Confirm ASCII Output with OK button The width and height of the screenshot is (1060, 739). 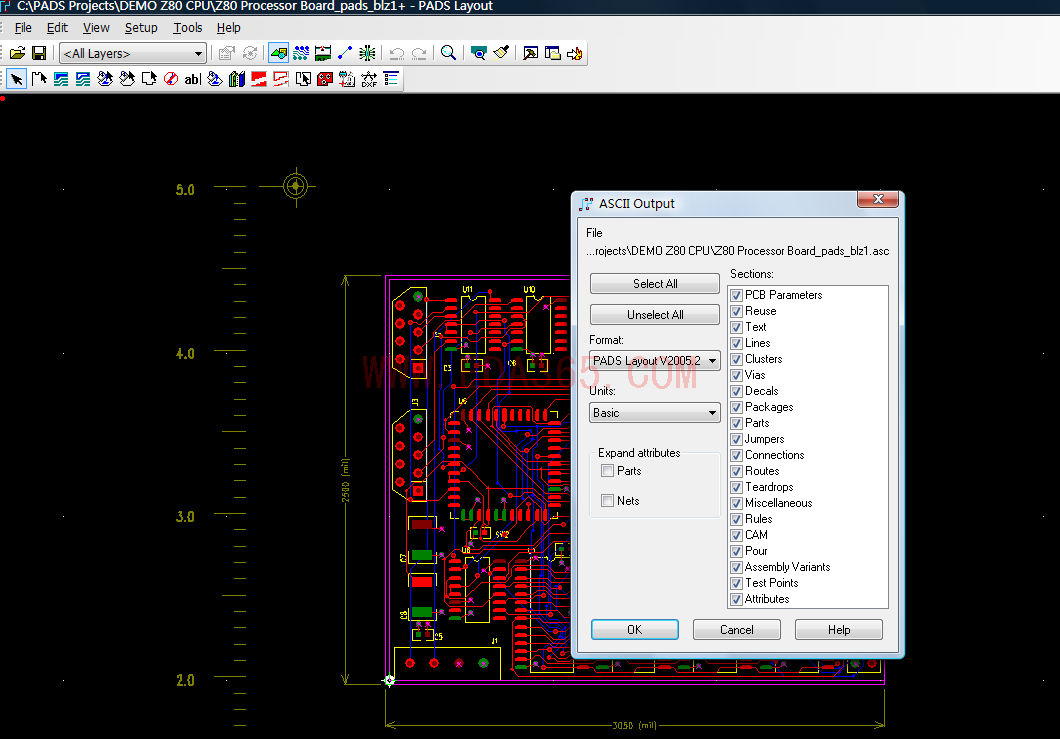click(634, 630)
